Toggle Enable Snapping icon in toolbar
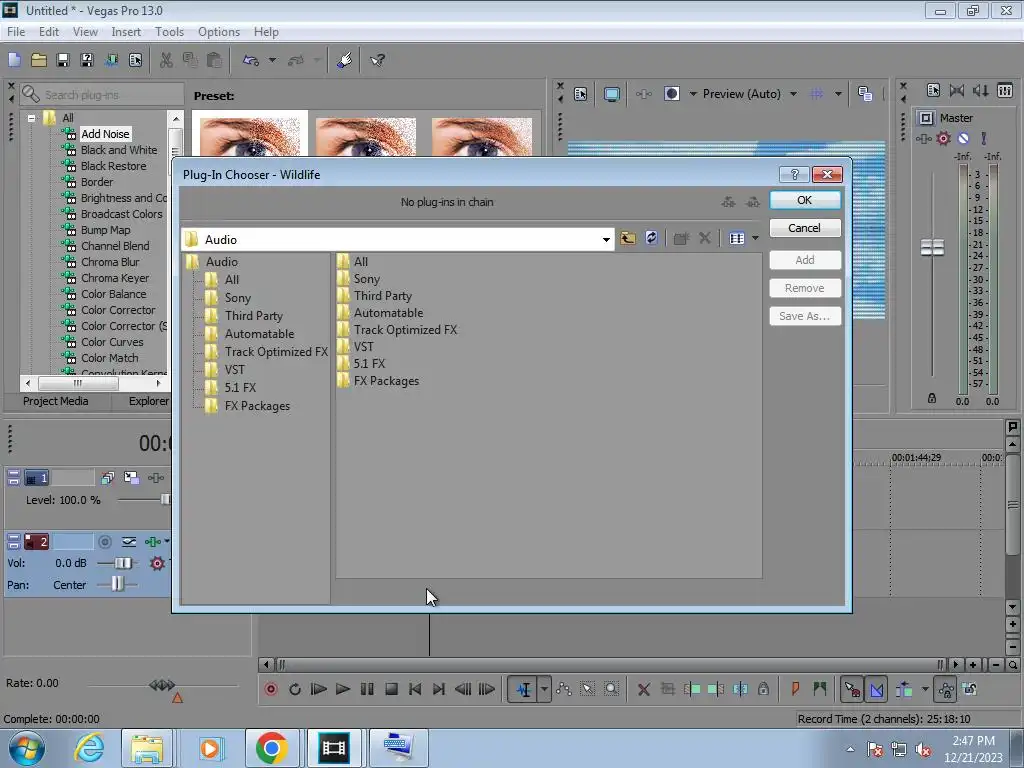Viewport: 1024px width, 768px height. [x=852, y=689]
